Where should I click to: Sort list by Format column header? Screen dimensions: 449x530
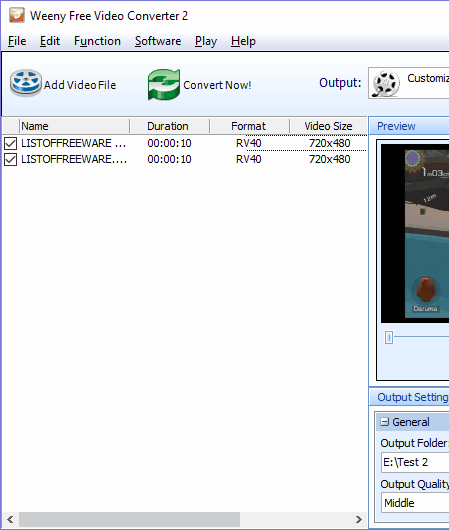[x=249, y=126]
